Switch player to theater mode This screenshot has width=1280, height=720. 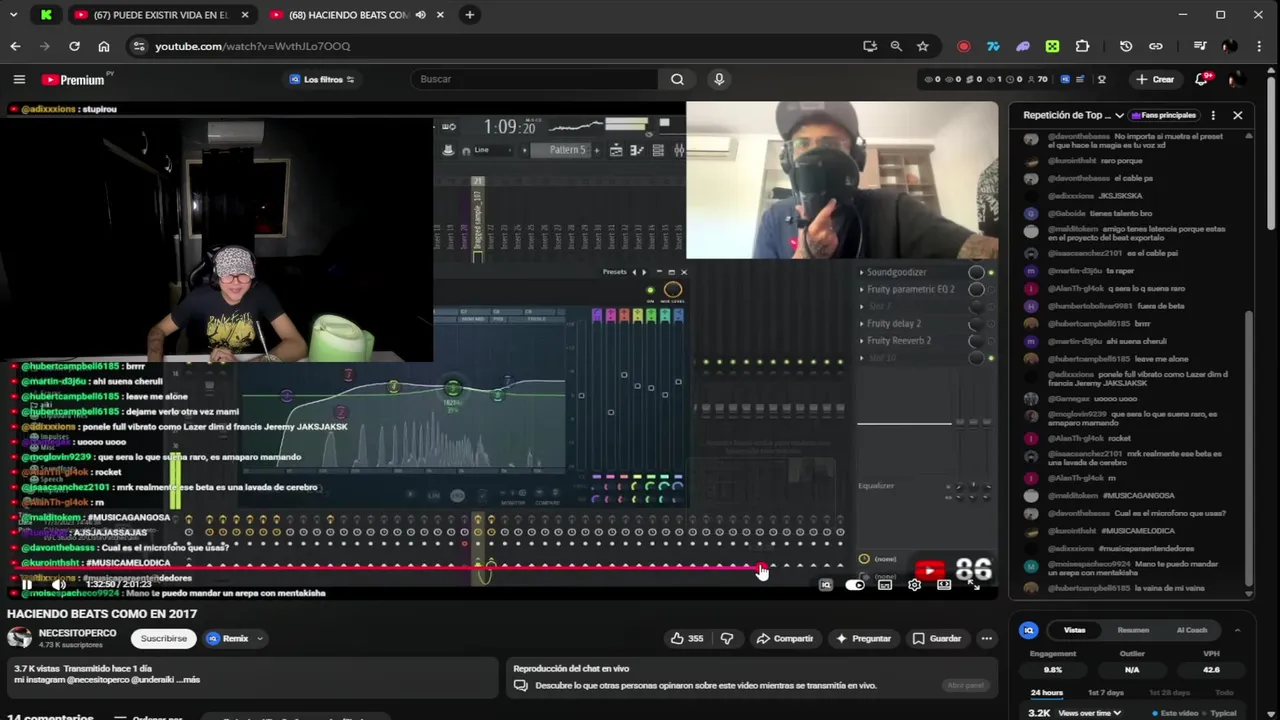944,585
